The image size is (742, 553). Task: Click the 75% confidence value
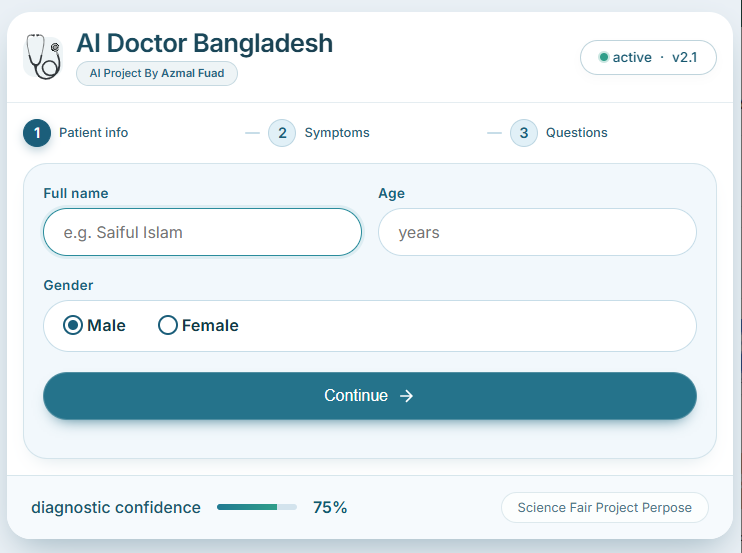330,507
